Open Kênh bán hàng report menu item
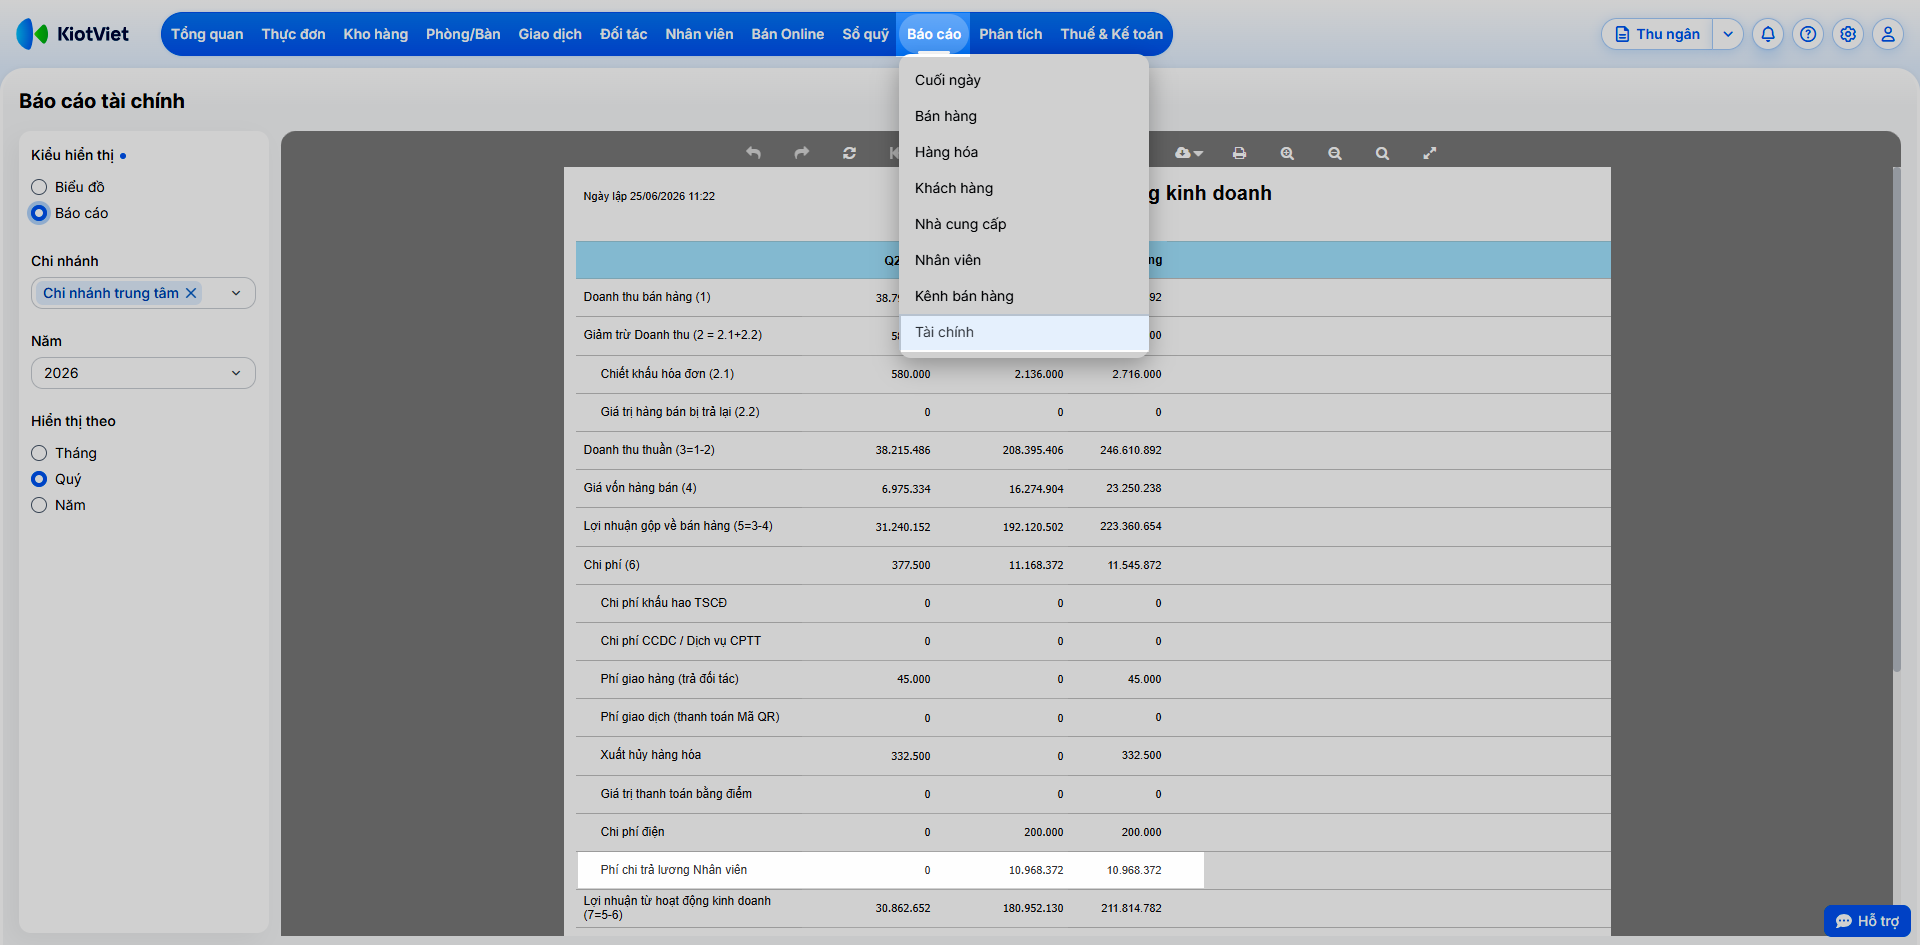This screenshot has height=945, width=1920. tap(1024, 296)
